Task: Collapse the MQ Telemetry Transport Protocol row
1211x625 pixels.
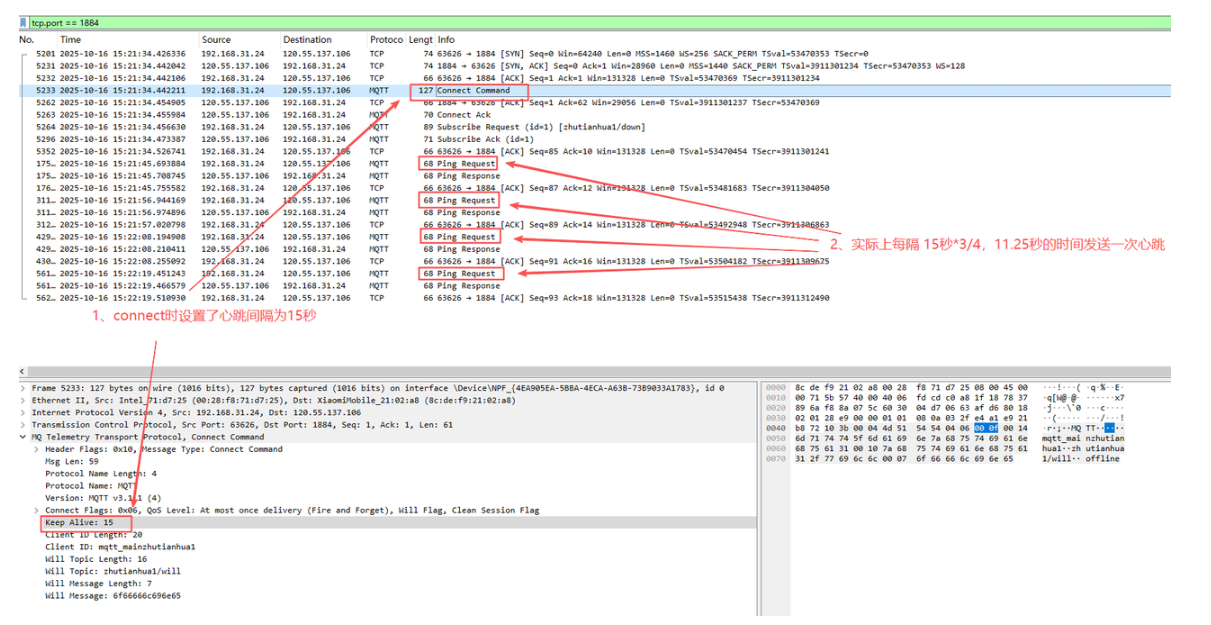Action: (24, 437)
